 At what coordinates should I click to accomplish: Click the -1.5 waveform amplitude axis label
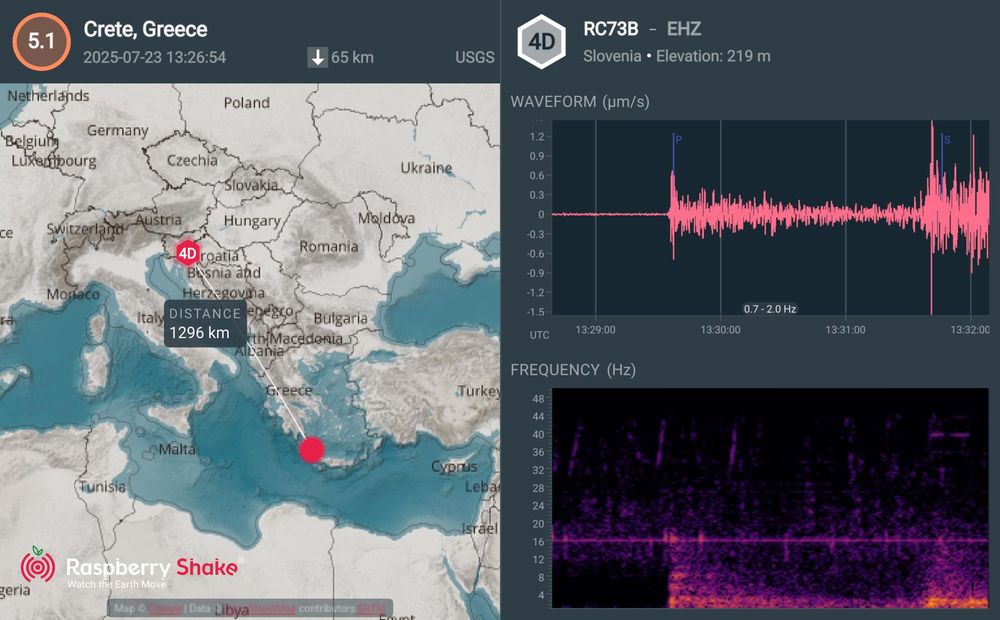(x=536, y=312)
